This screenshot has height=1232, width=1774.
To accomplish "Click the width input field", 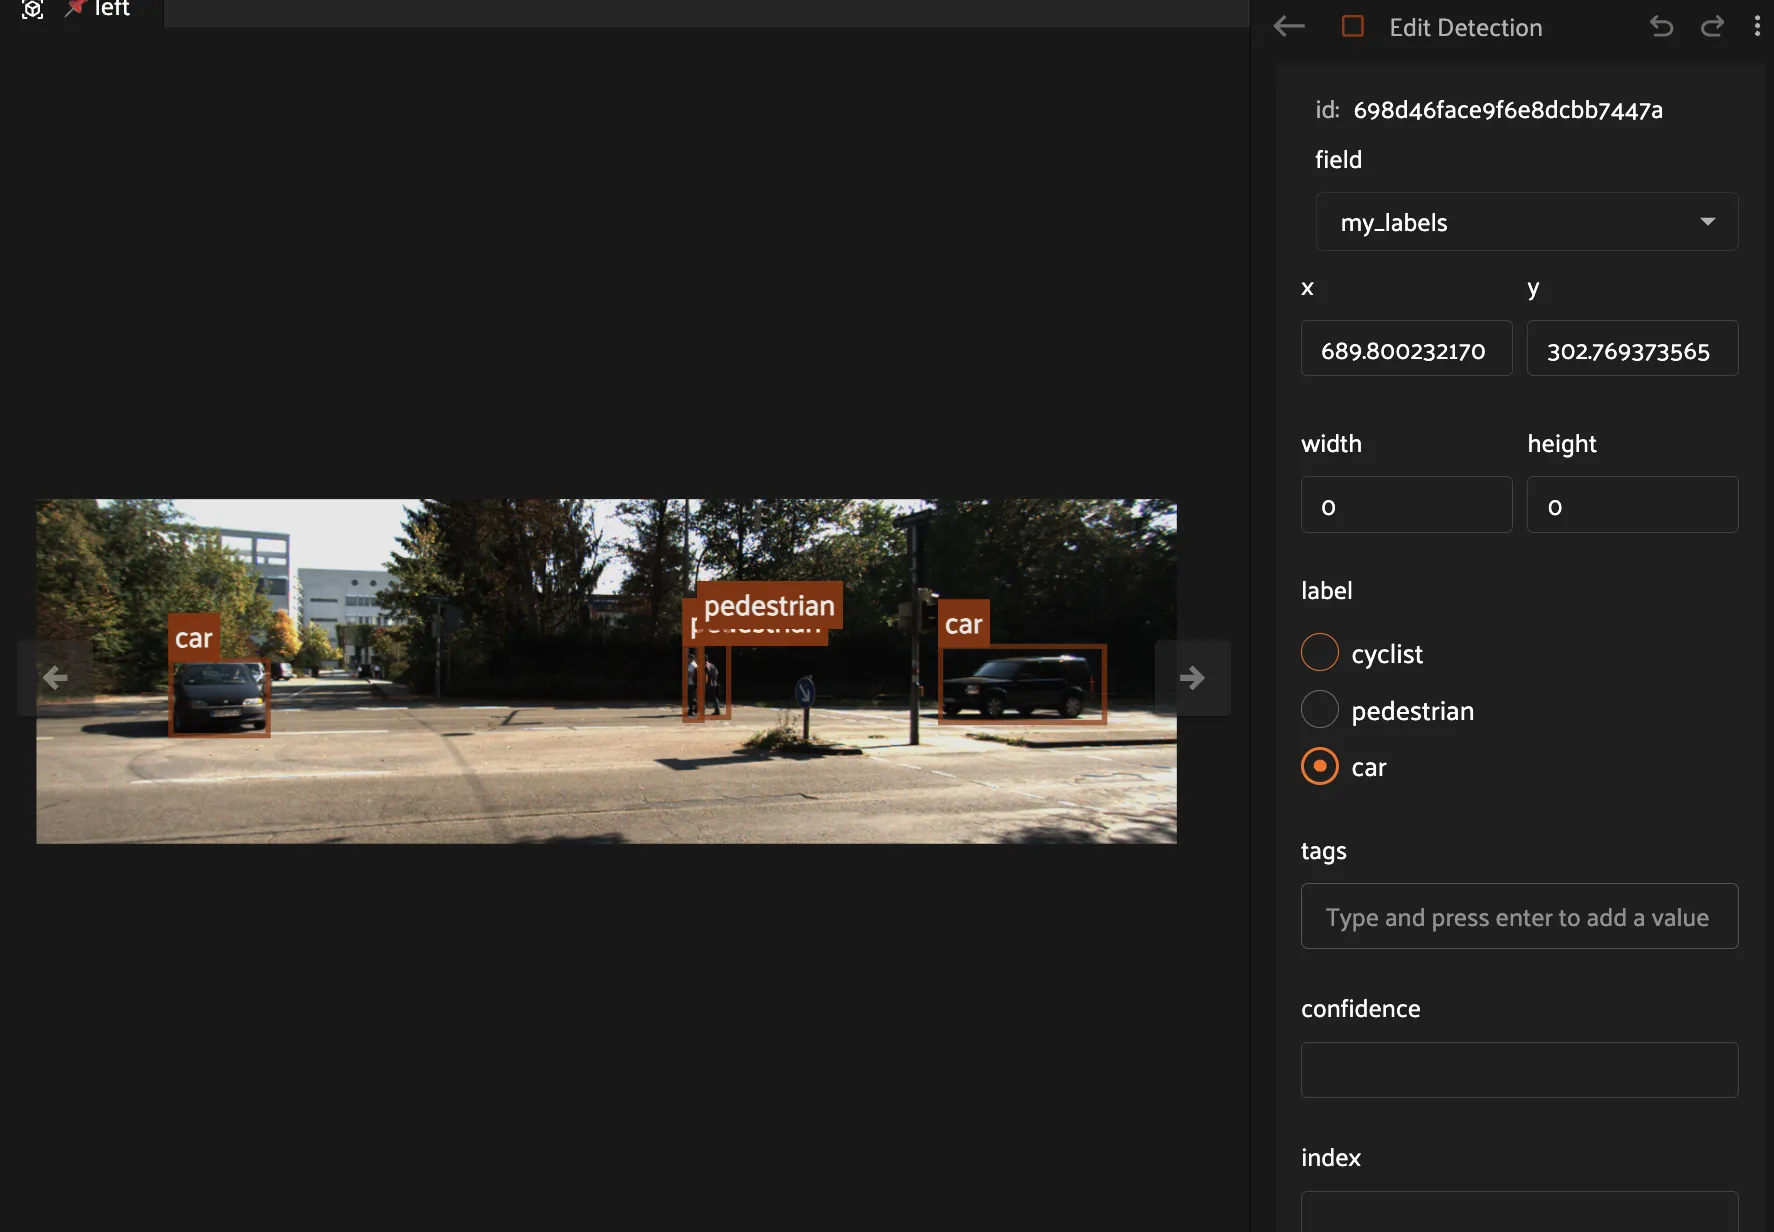I will click(1406, 506).
